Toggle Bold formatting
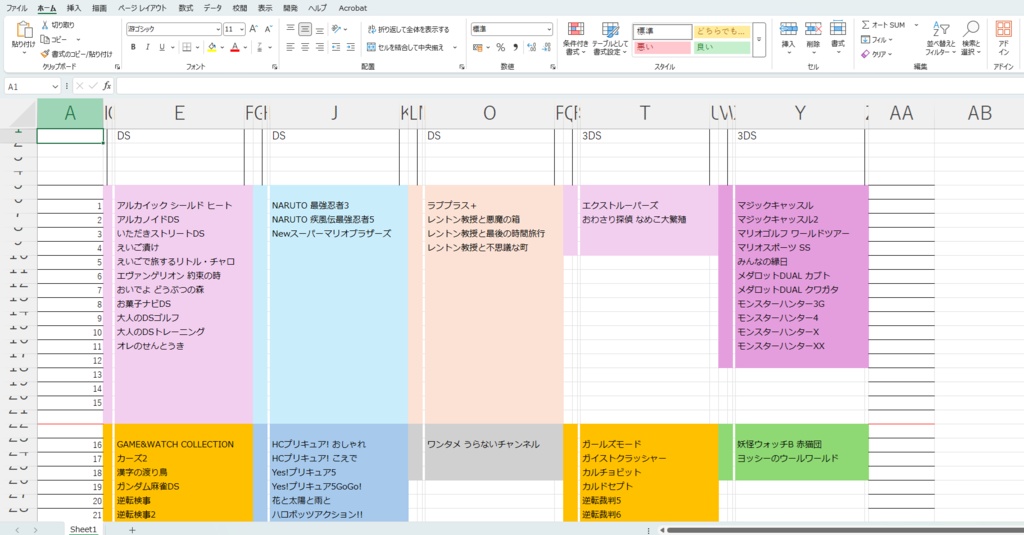 pyautogui.click(x=133, y=47)
